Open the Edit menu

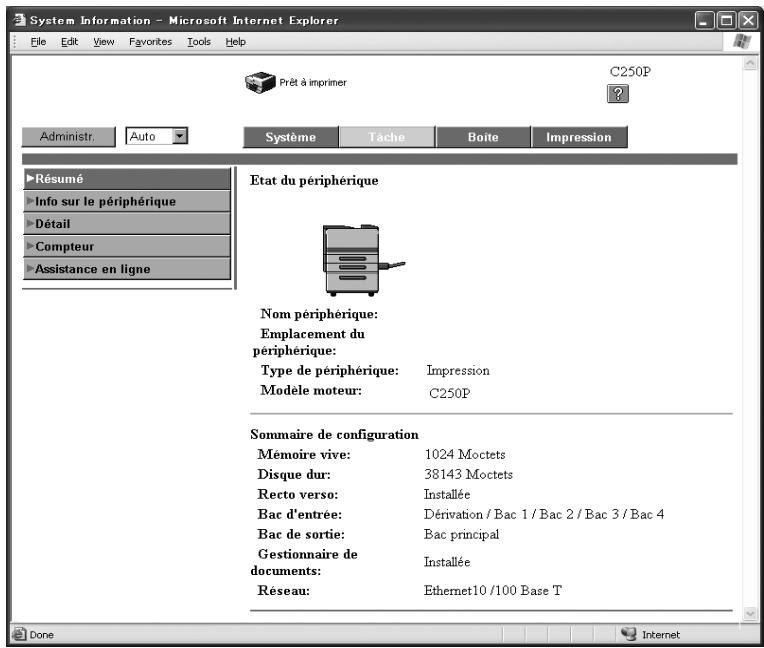click(x=69, y=42)
